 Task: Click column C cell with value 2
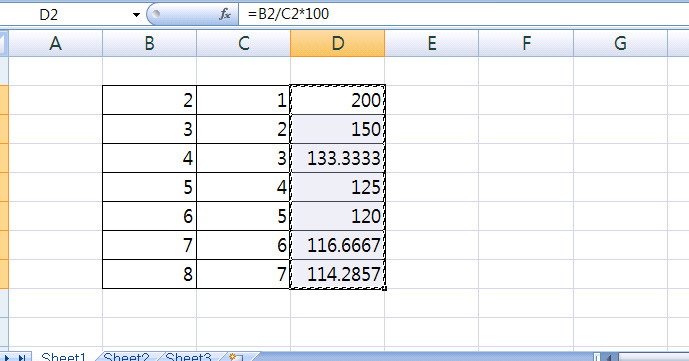(x=243, y=129)
